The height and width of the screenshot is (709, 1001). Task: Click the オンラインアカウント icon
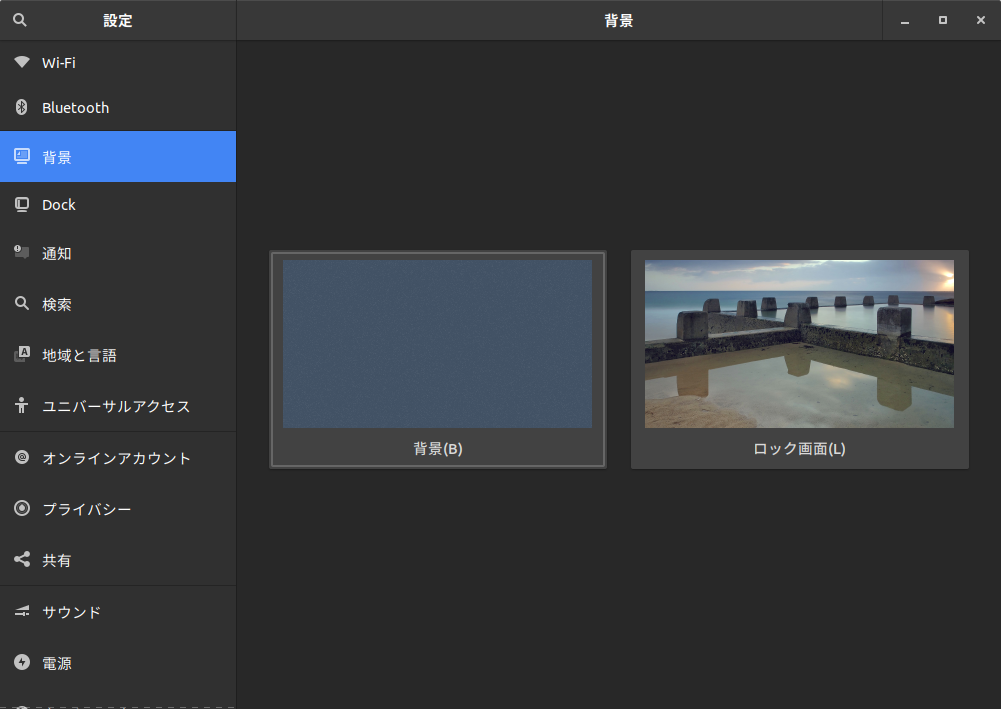22,457
